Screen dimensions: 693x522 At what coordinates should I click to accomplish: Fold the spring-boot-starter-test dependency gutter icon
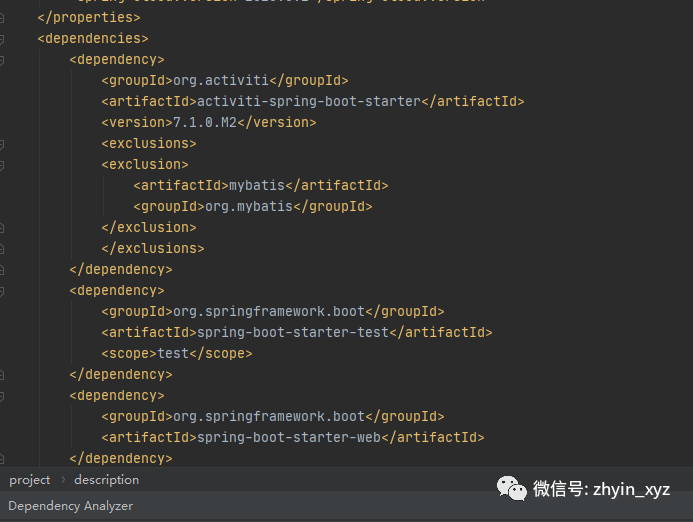pos(2,291)
